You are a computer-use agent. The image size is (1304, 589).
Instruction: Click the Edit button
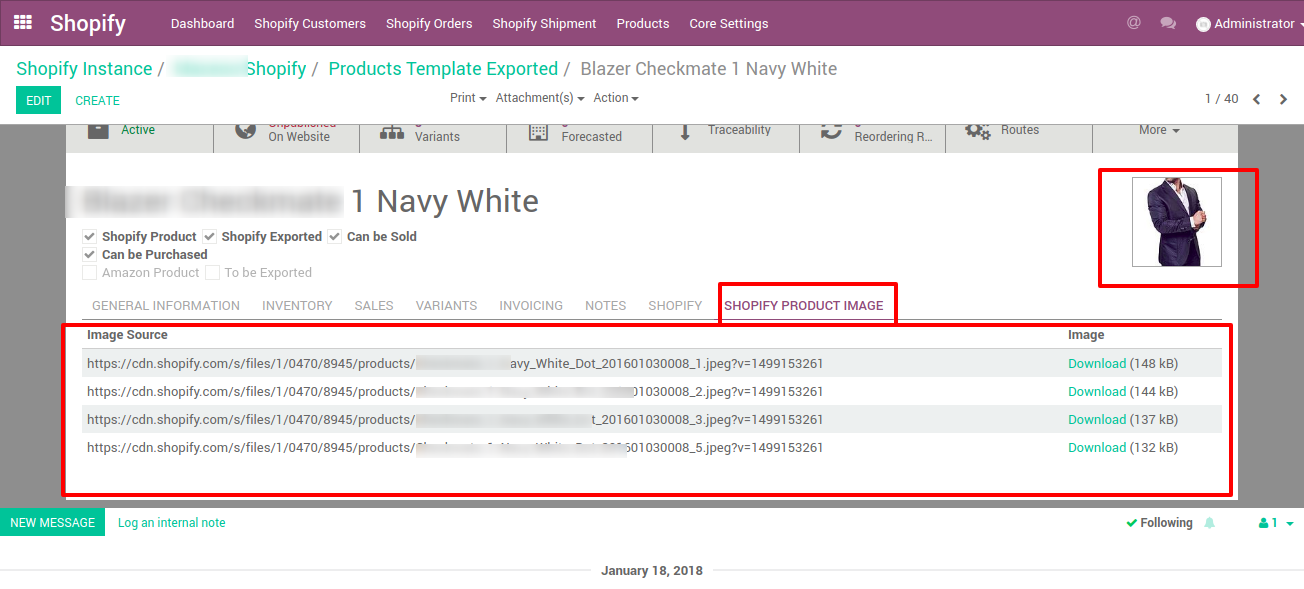(38, 100)
